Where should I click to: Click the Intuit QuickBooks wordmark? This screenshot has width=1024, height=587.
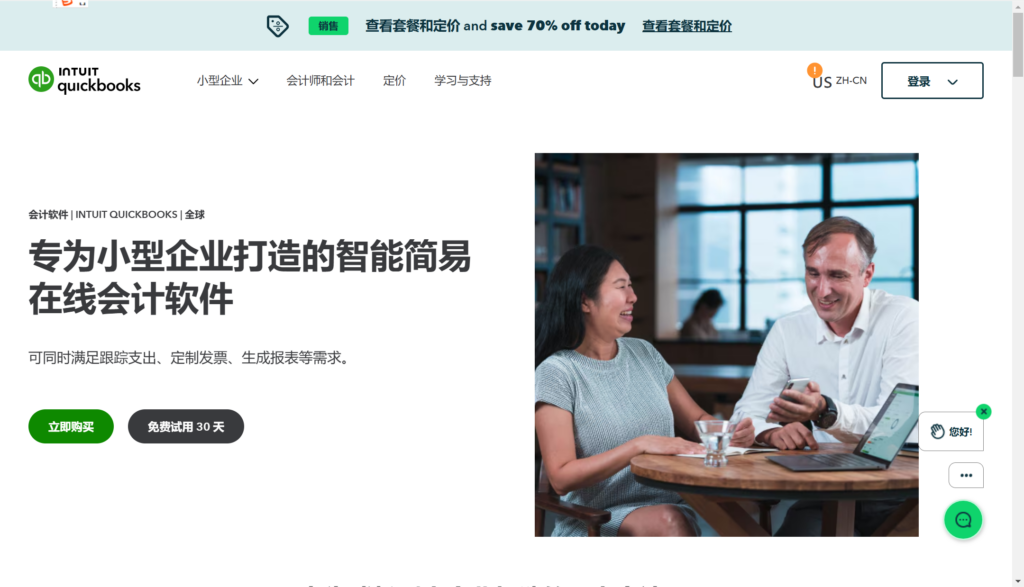coord(99,80)
